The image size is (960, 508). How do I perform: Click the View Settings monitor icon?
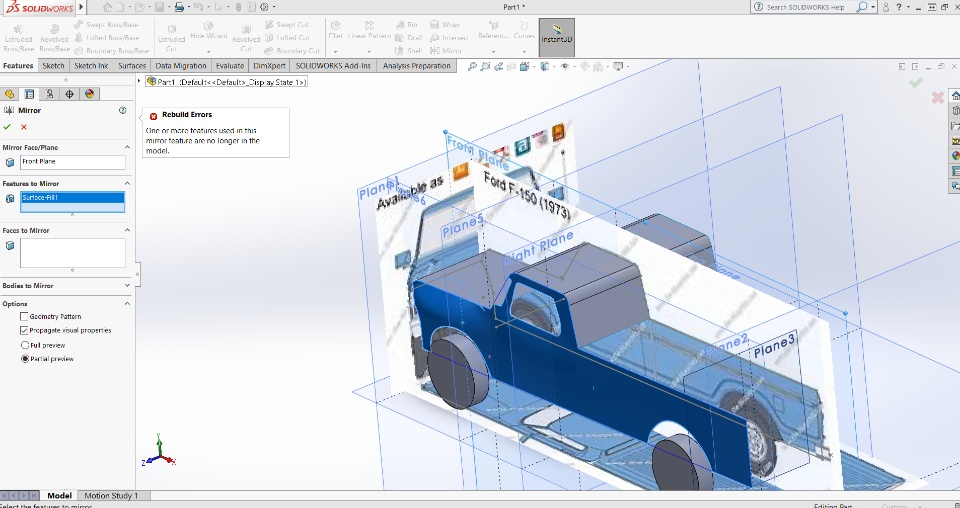pos(618,66)
